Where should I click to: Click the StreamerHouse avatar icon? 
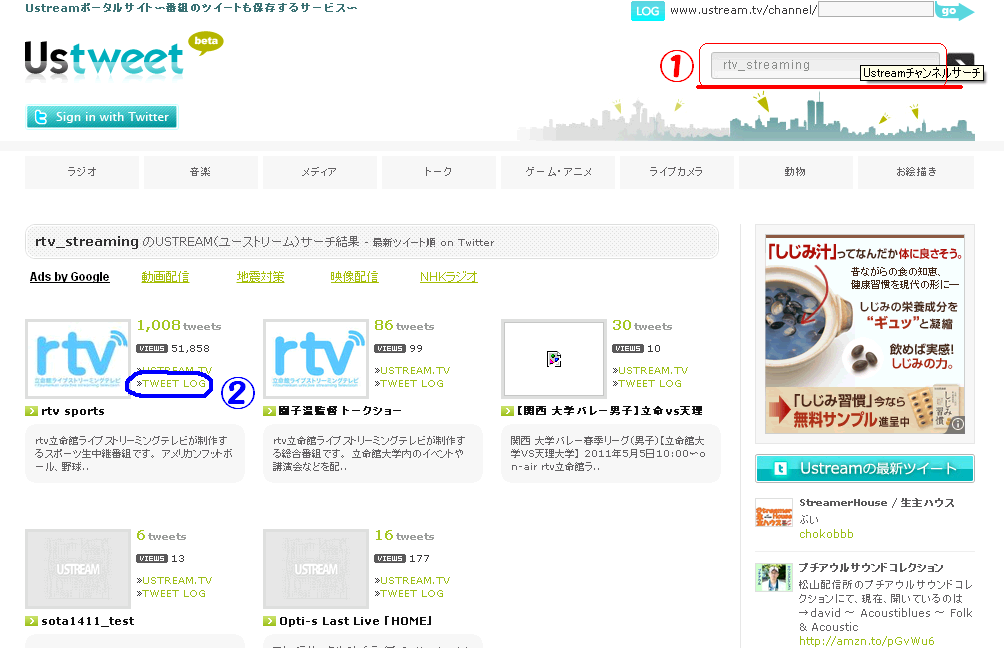773,513
